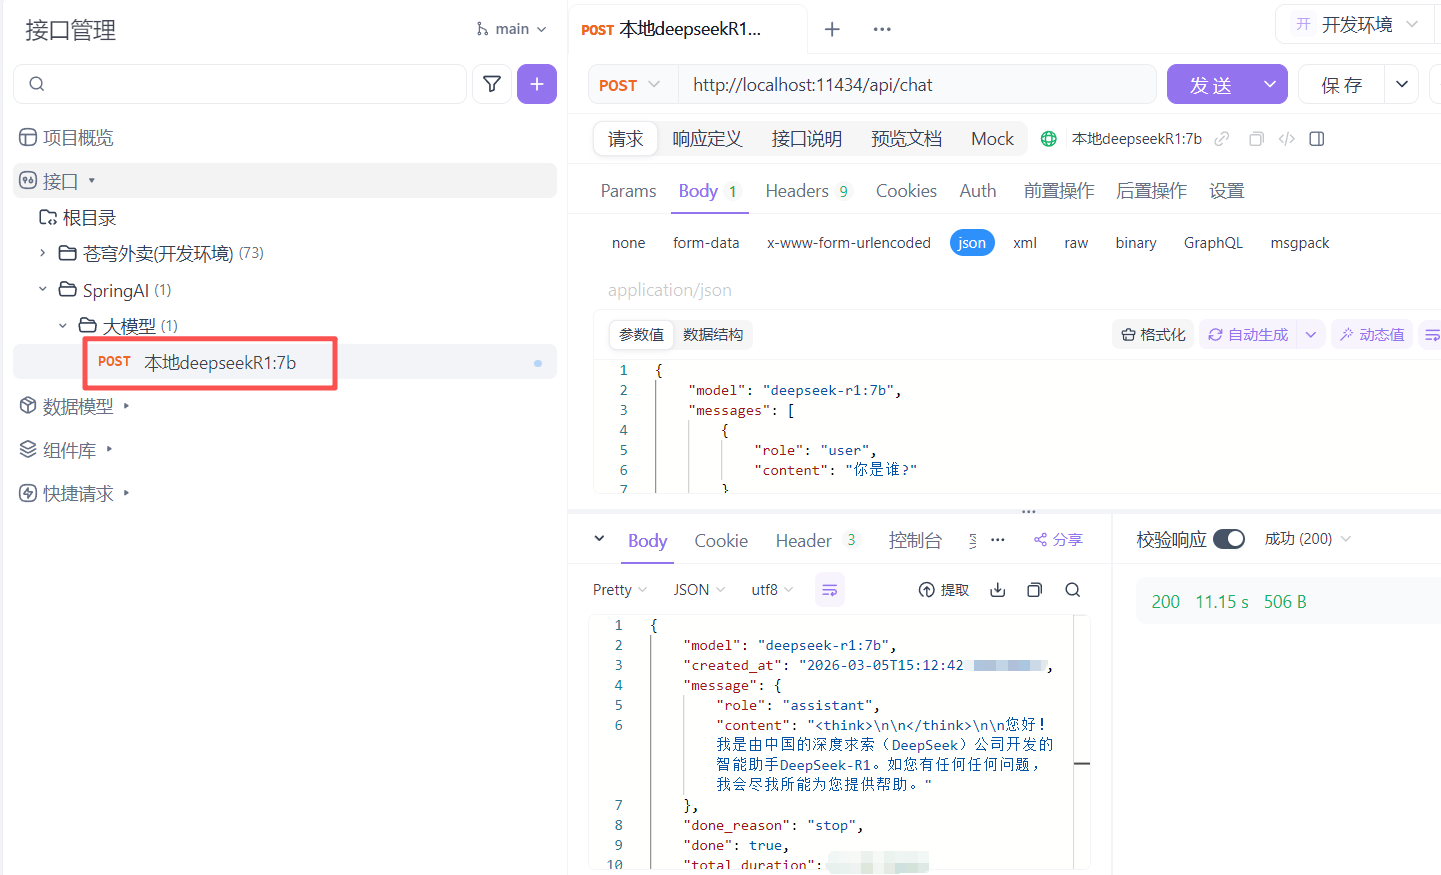Open the 前置操作 tab
Screen dimensions: 1441x875
pos(1059,191)
